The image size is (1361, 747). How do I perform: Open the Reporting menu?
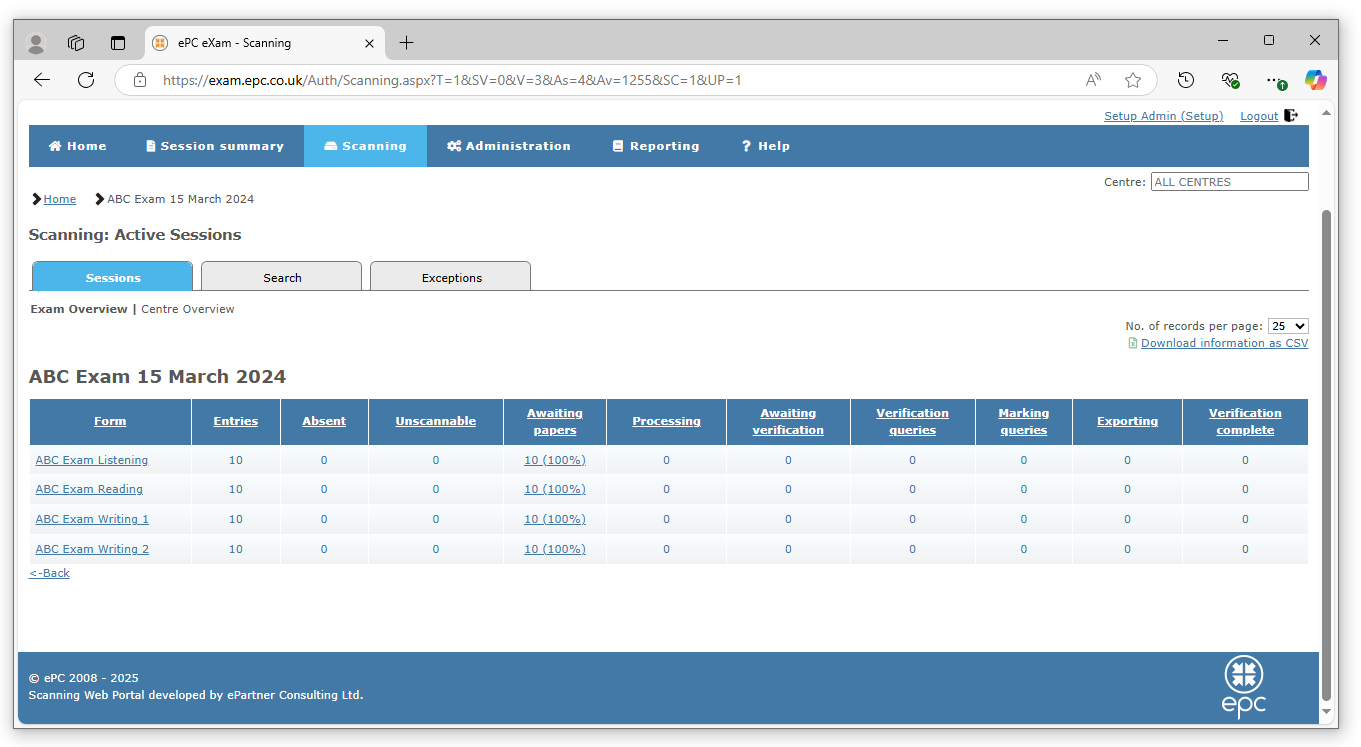656,146
